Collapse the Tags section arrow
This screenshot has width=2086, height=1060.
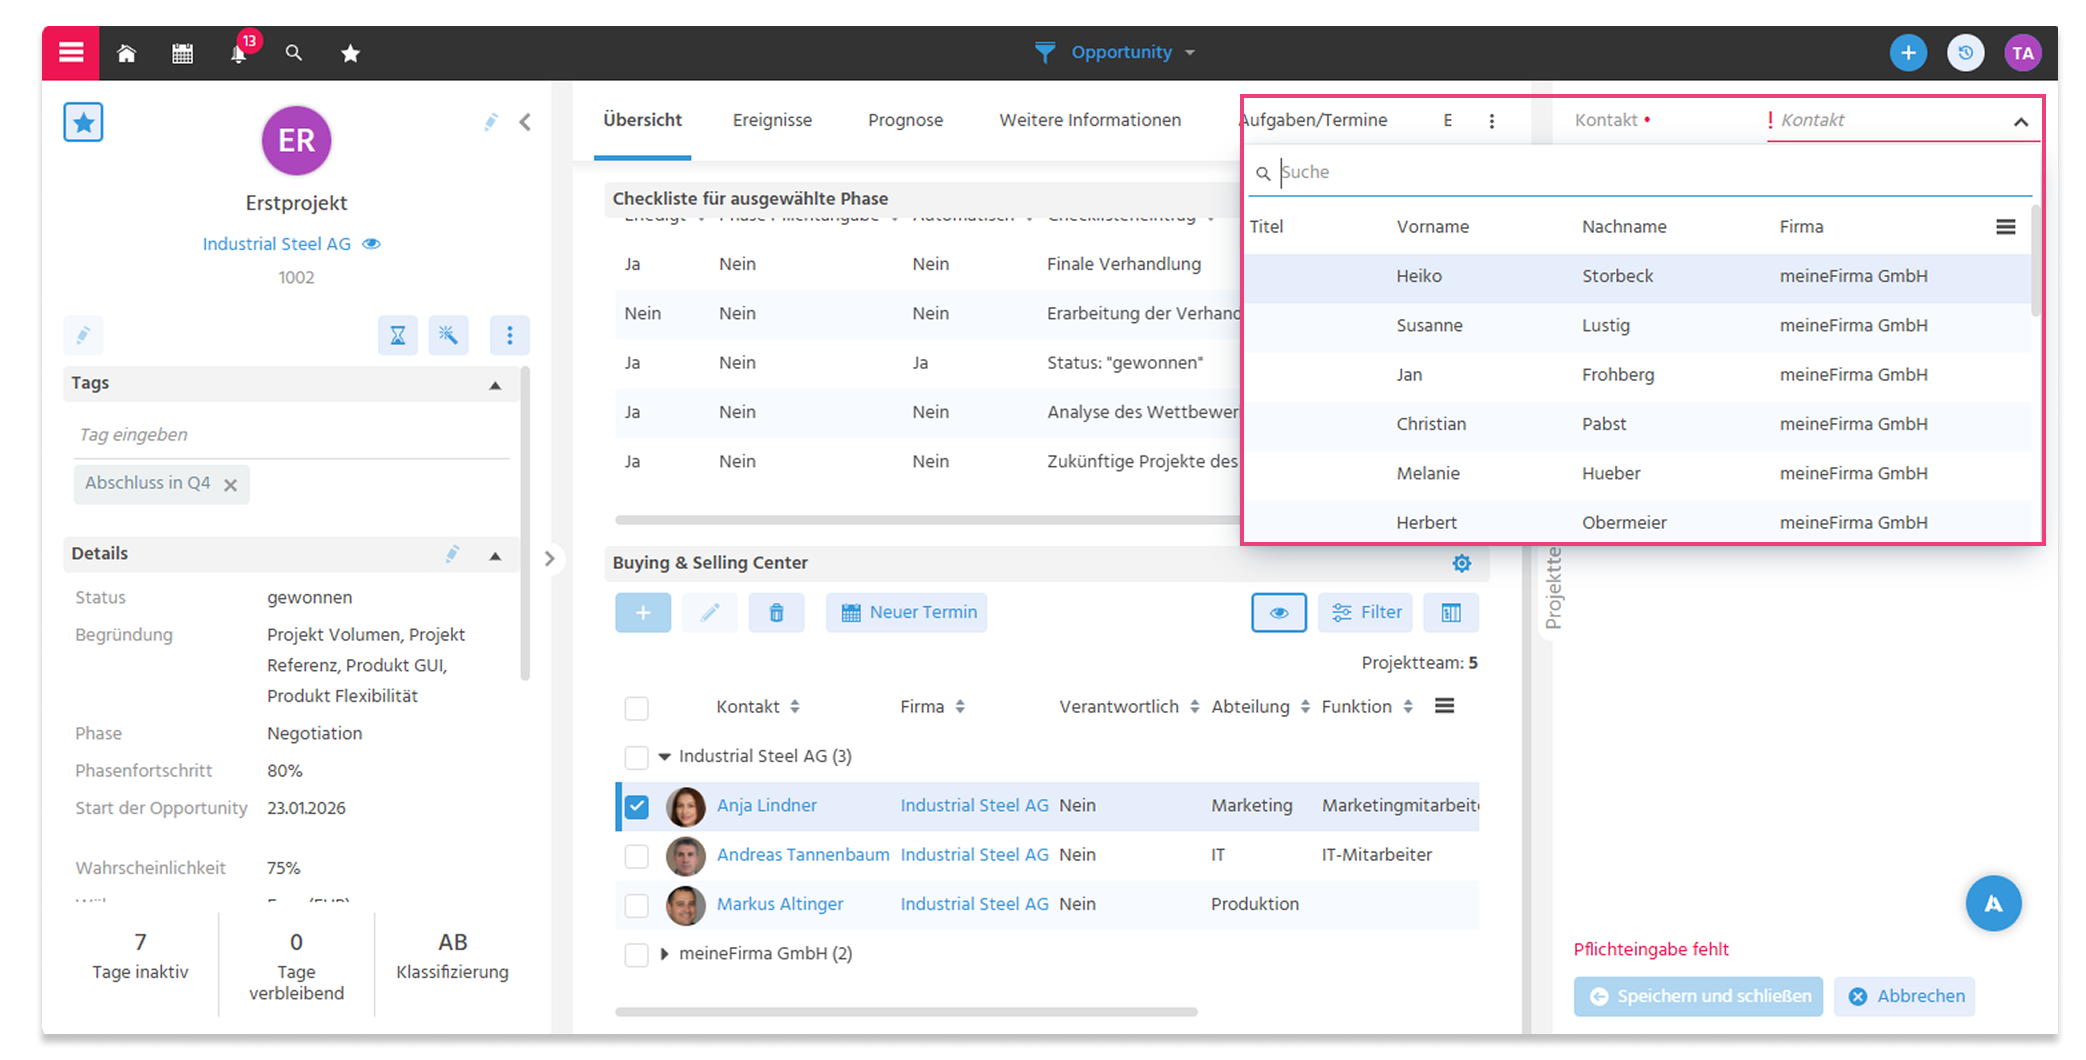pyautogui.click(x=495, y=385)
